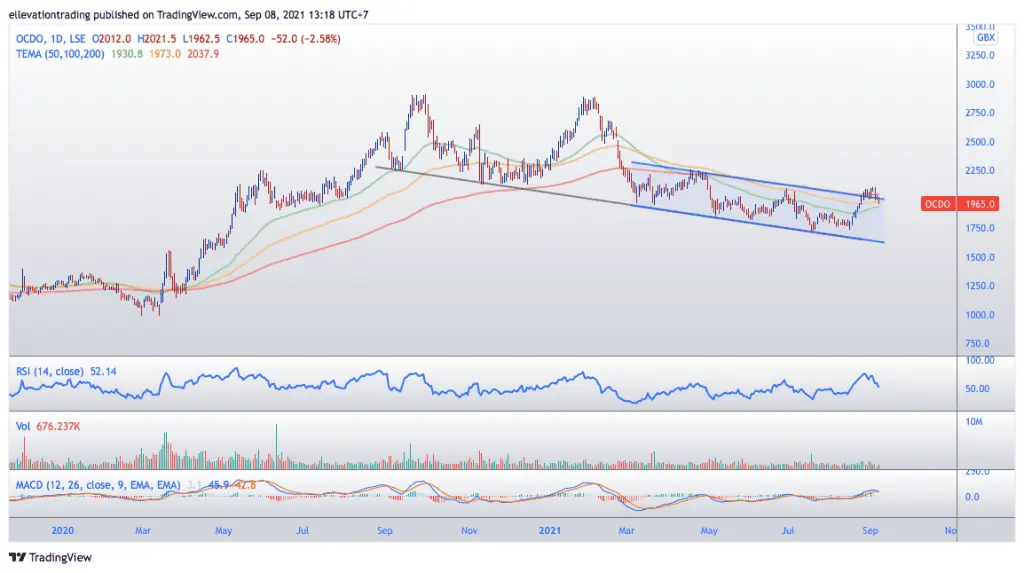Viewport: 1024px width, 573px height.
Task: Click the volume value 676.237K
Action: click(x=58, y=426)
